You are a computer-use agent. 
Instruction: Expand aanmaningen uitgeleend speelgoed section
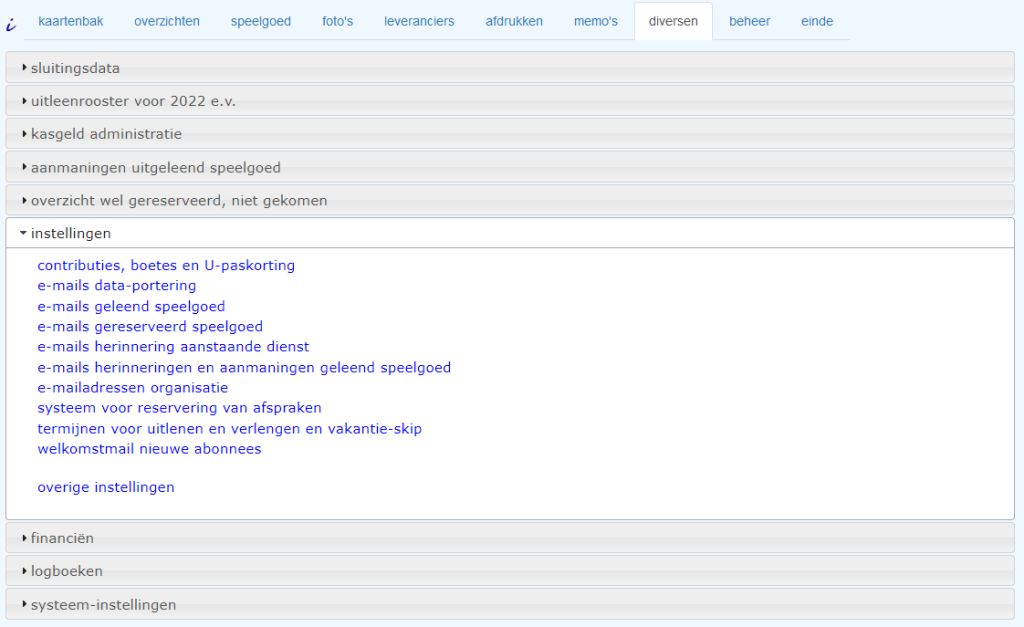pyautogui.click(x=510, y=168)
